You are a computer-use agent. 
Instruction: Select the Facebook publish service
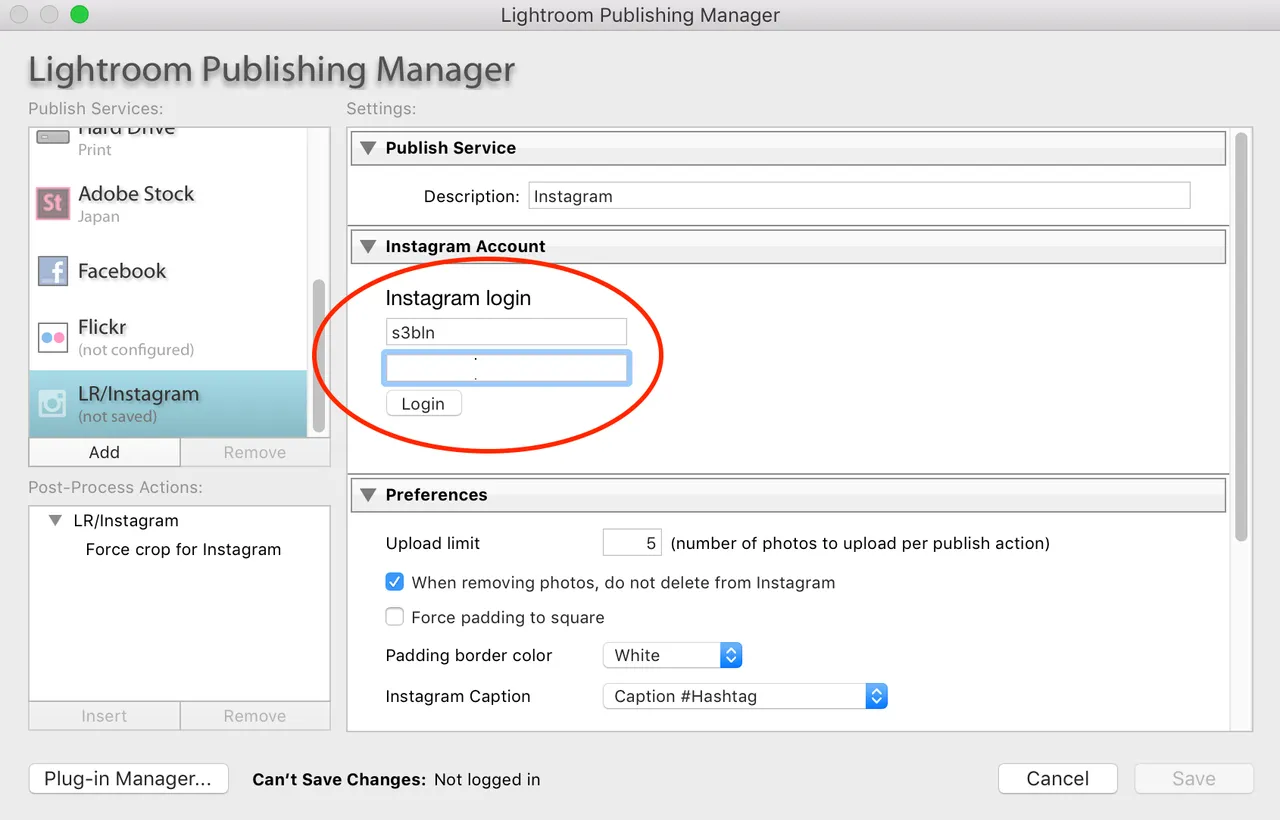(x=168, y=271)
